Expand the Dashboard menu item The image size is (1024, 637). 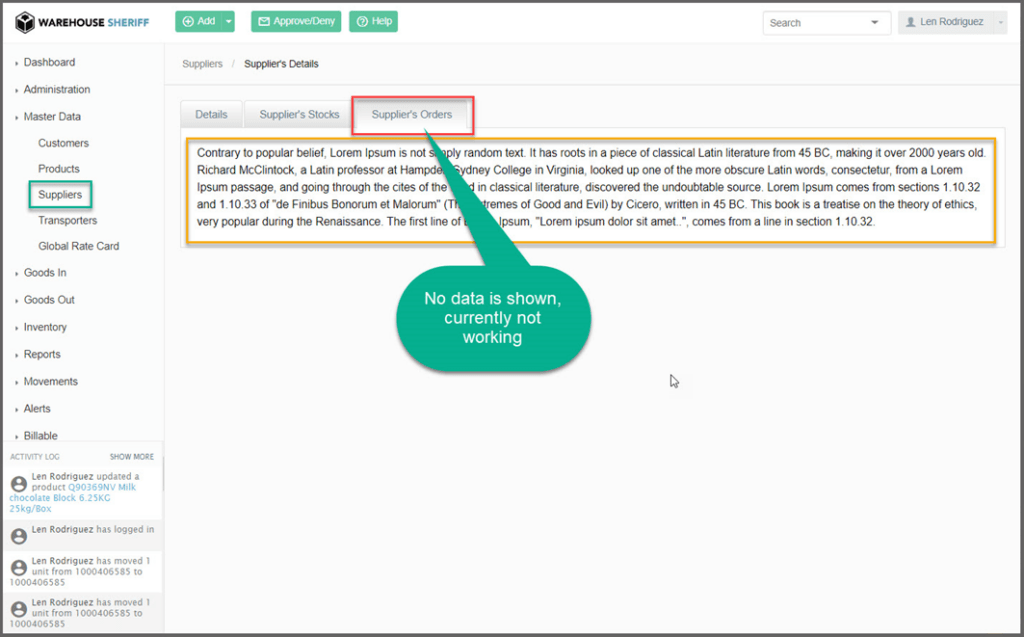coord(49,62)
